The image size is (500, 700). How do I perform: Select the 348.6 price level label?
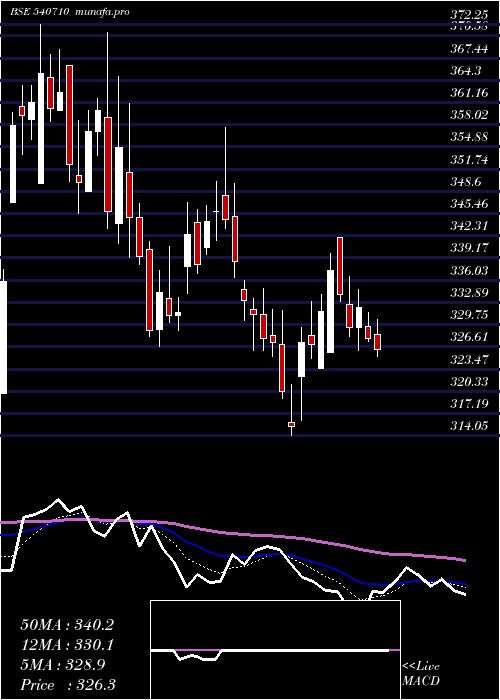point(466,182)
